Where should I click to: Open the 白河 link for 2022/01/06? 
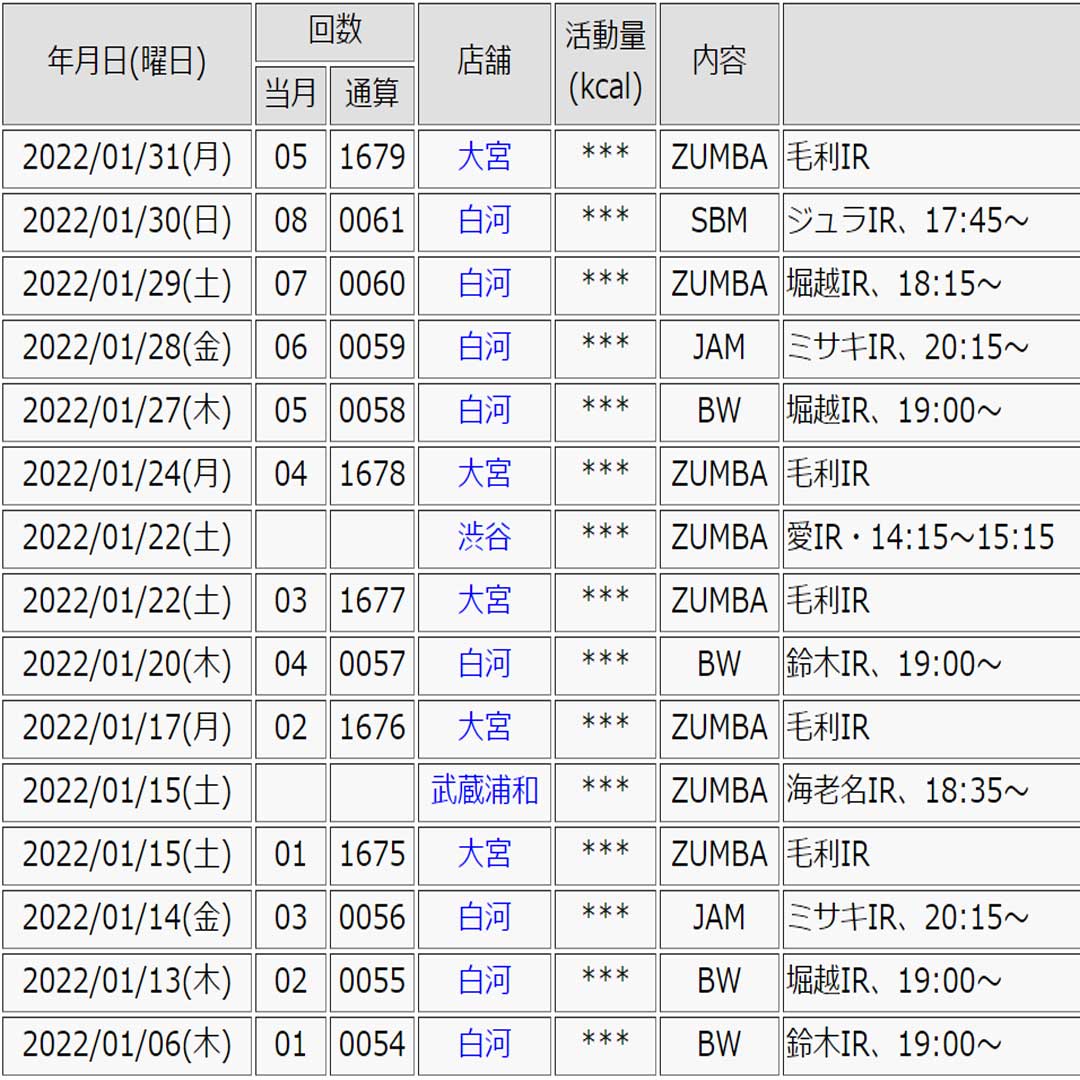484,1044
